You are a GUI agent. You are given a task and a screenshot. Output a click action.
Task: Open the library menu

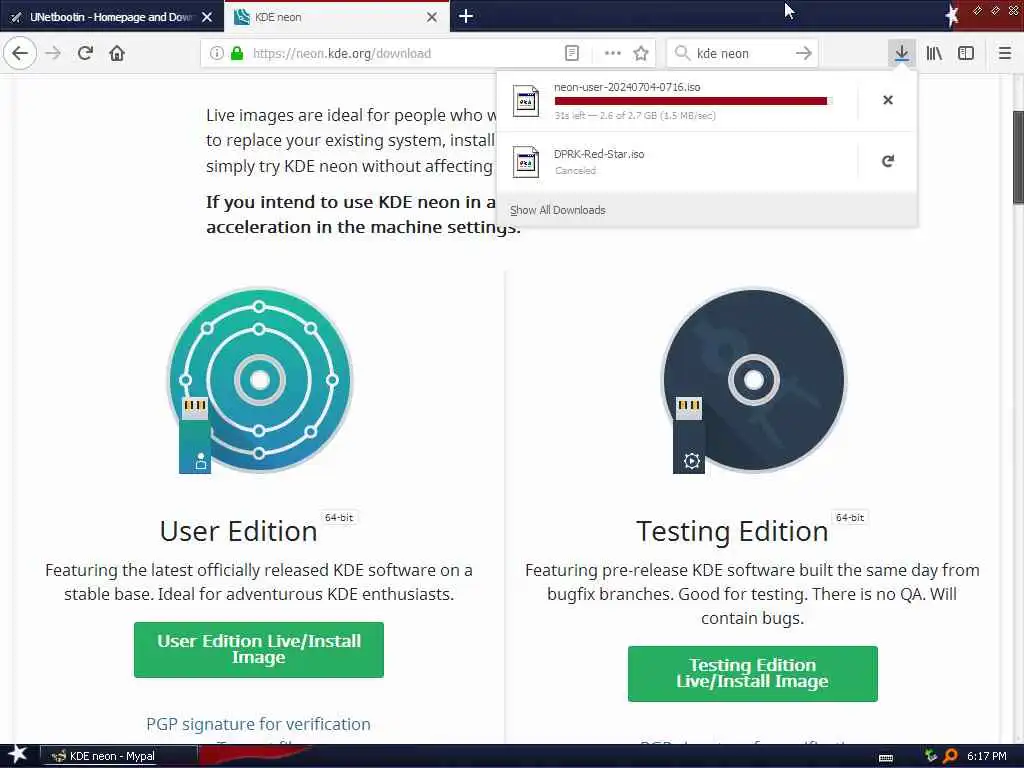(x=934, y=53)
